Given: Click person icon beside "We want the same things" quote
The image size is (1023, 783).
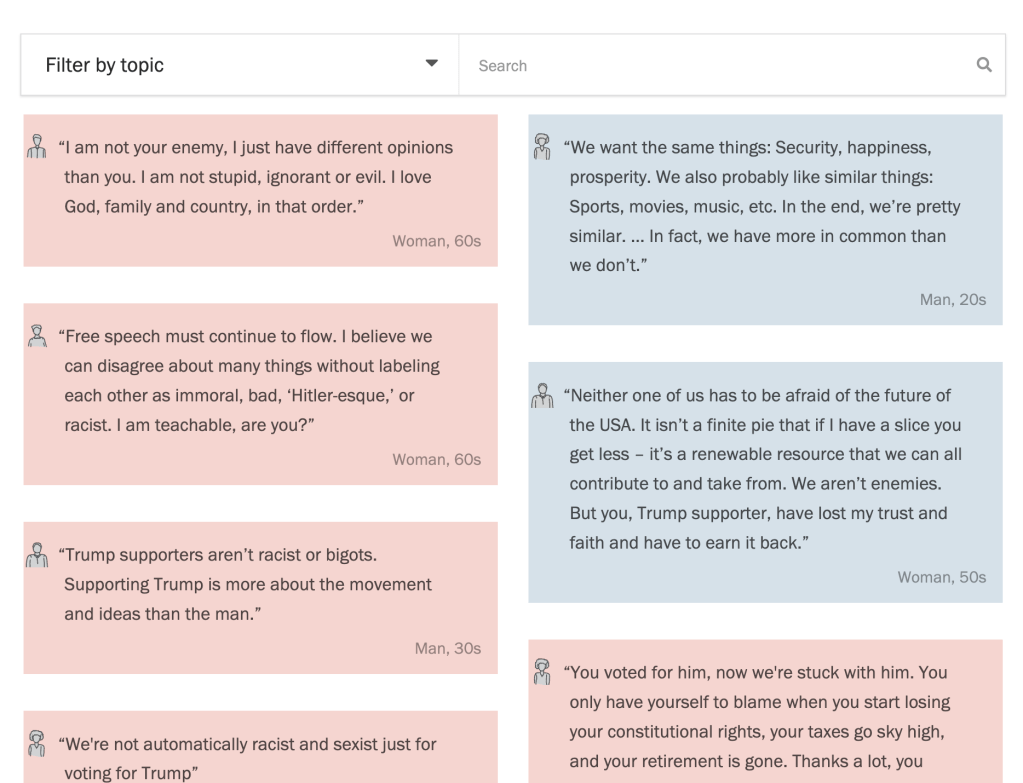Looking at the screenshot, I should [543, 146].
